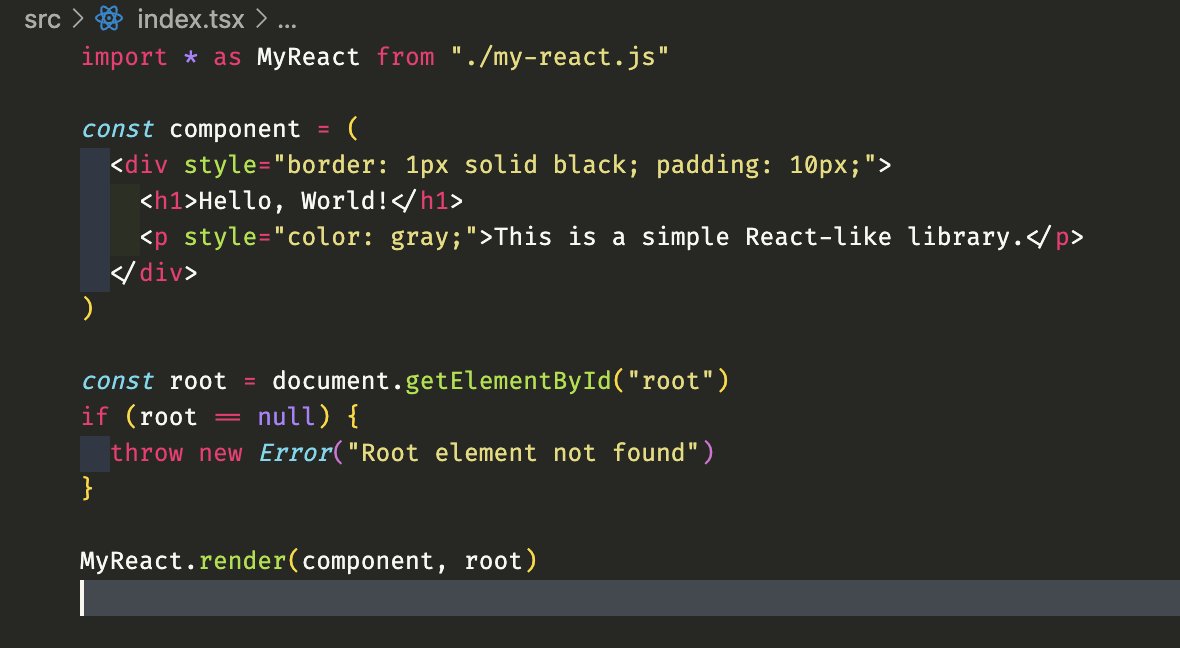The height and width of the screenshot is (648, 1180).
Task: Click 'component' in the const declaration
Action: click(x=235, y=129)
